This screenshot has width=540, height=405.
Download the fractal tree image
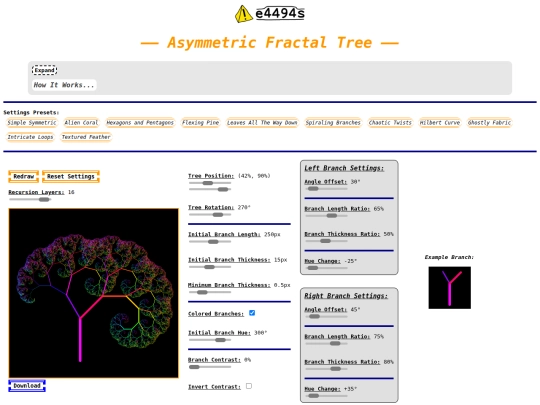(x=27, y=386)
